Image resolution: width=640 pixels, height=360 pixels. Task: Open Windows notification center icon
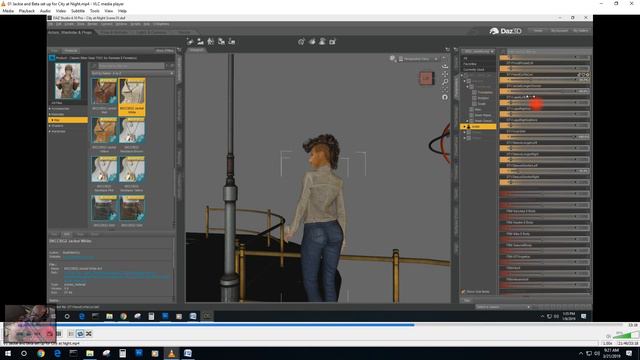tap(629, 353)
